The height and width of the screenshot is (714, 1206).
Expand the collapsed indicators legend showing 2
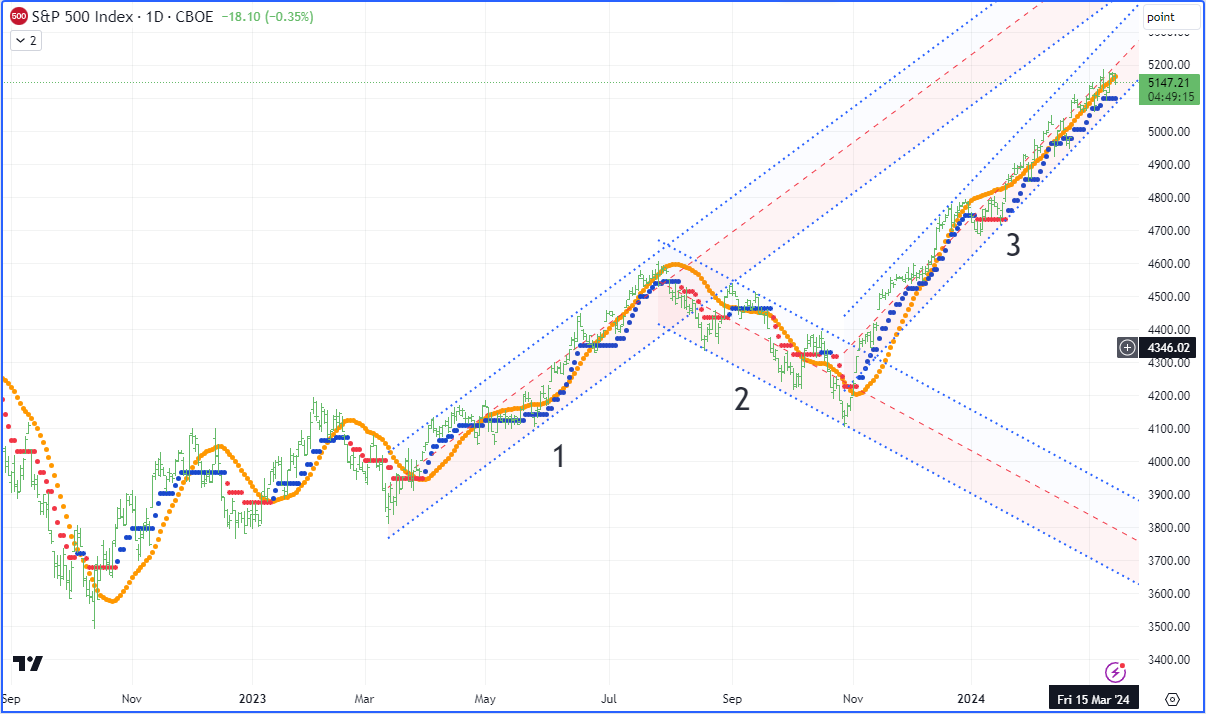tap(25, 40)
